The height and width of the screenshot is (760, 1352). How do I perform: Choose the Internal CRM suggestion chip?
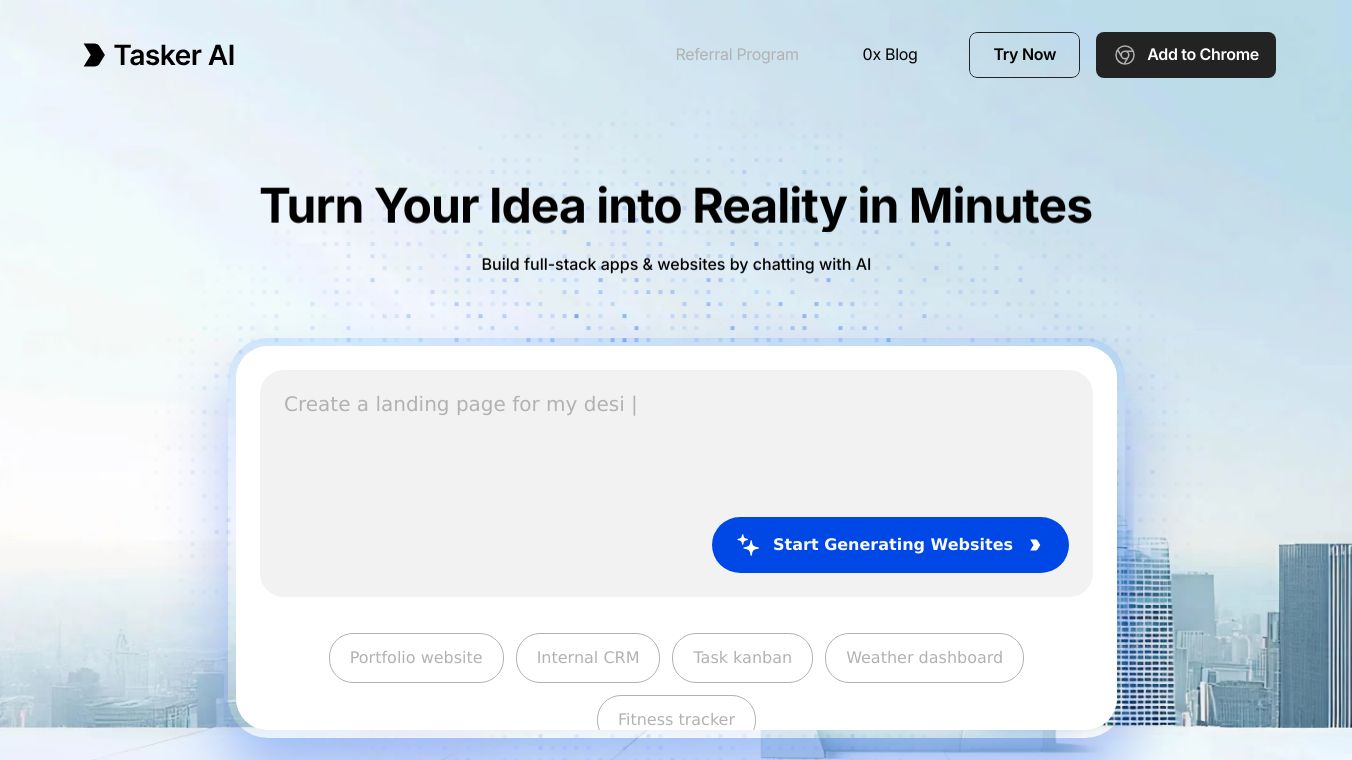click(x=588, y=658)
